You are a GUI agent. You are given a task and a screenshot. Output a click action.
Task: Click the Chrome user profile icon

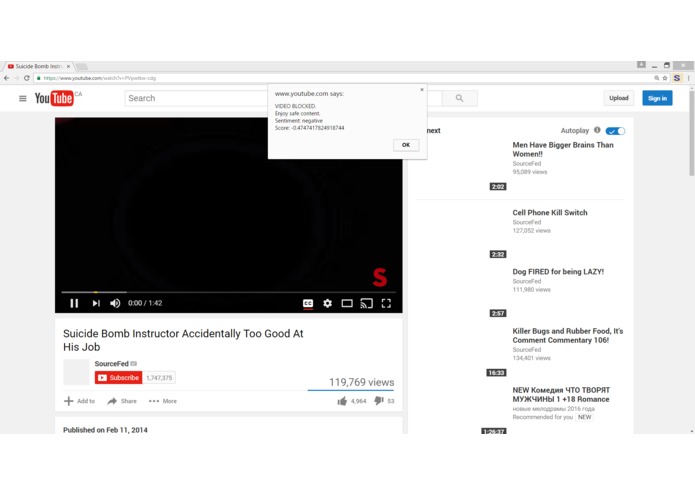(641, 65)
